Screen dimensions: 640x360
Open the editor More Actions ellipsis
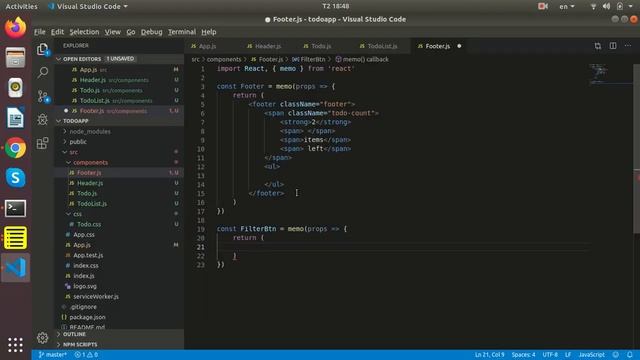point(628,46)
